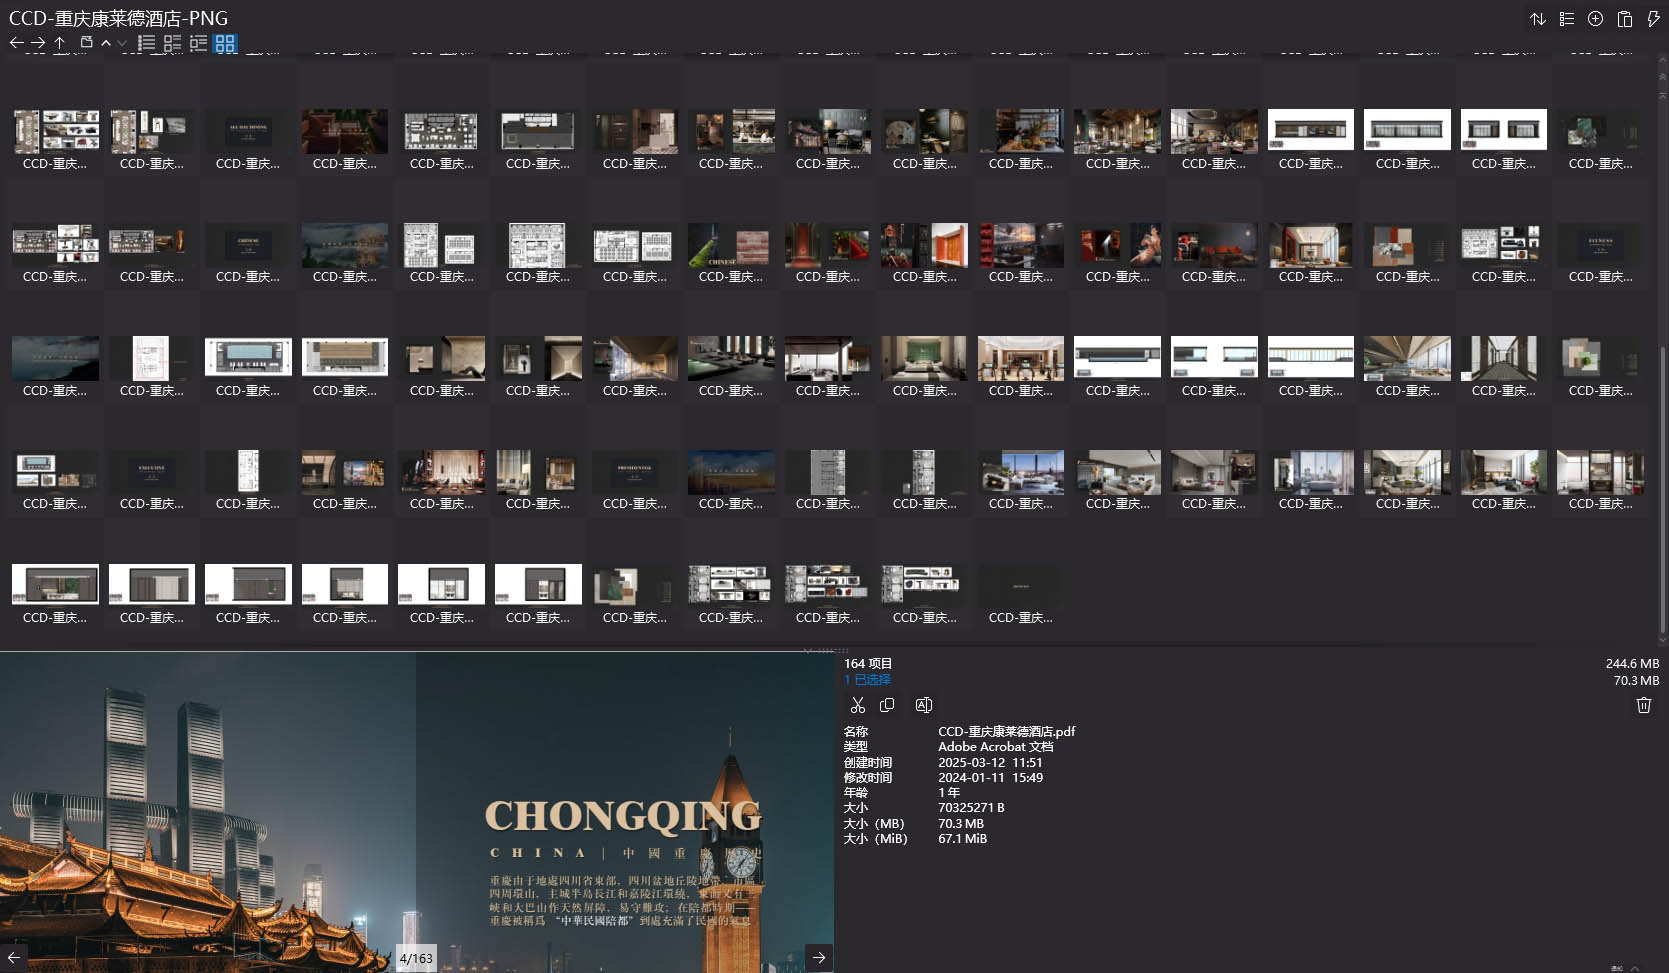Copy the selected file
The height and width of the screenshot is (973, 1669).
tap(887, 705)
